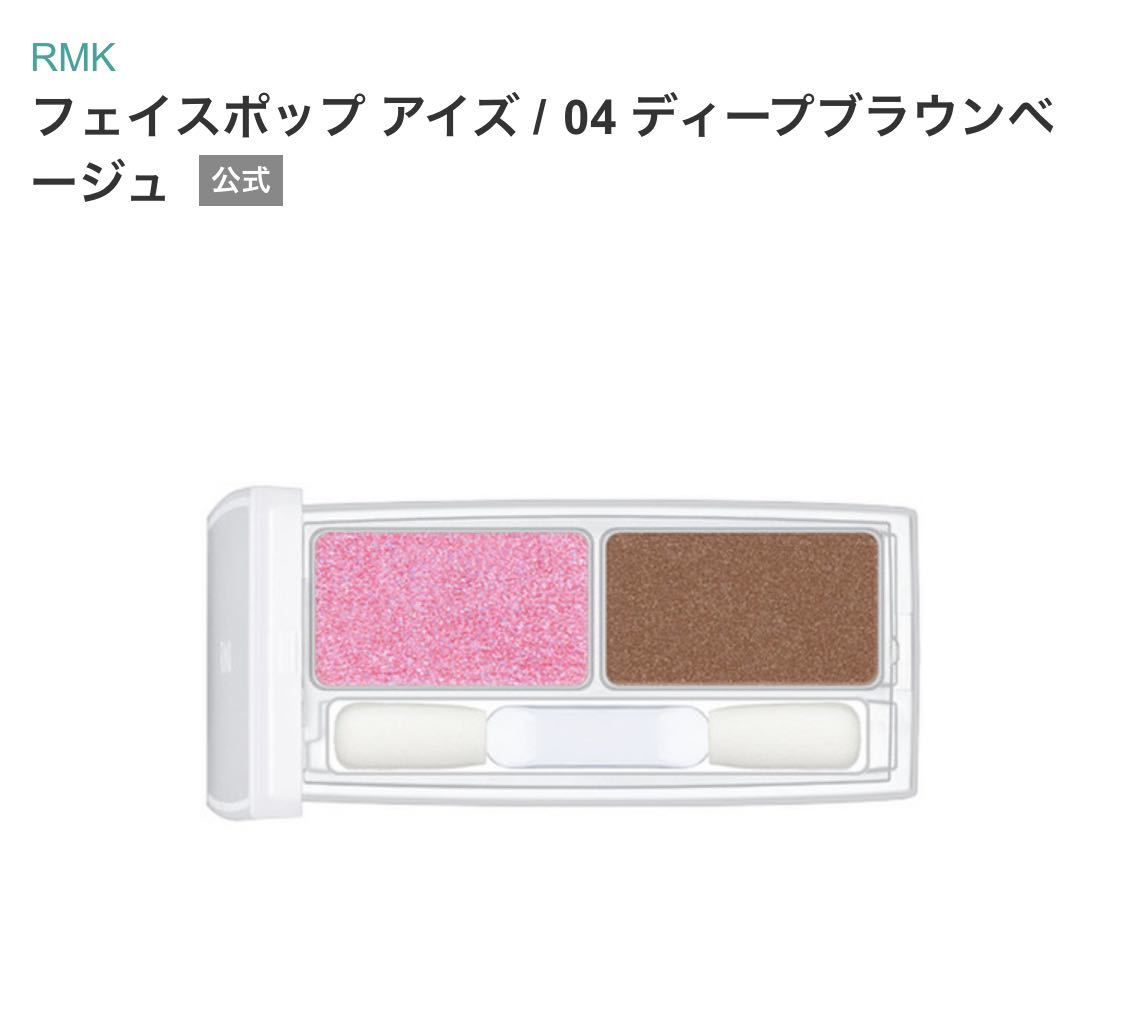Click the white compact lid

click(254, 653)
